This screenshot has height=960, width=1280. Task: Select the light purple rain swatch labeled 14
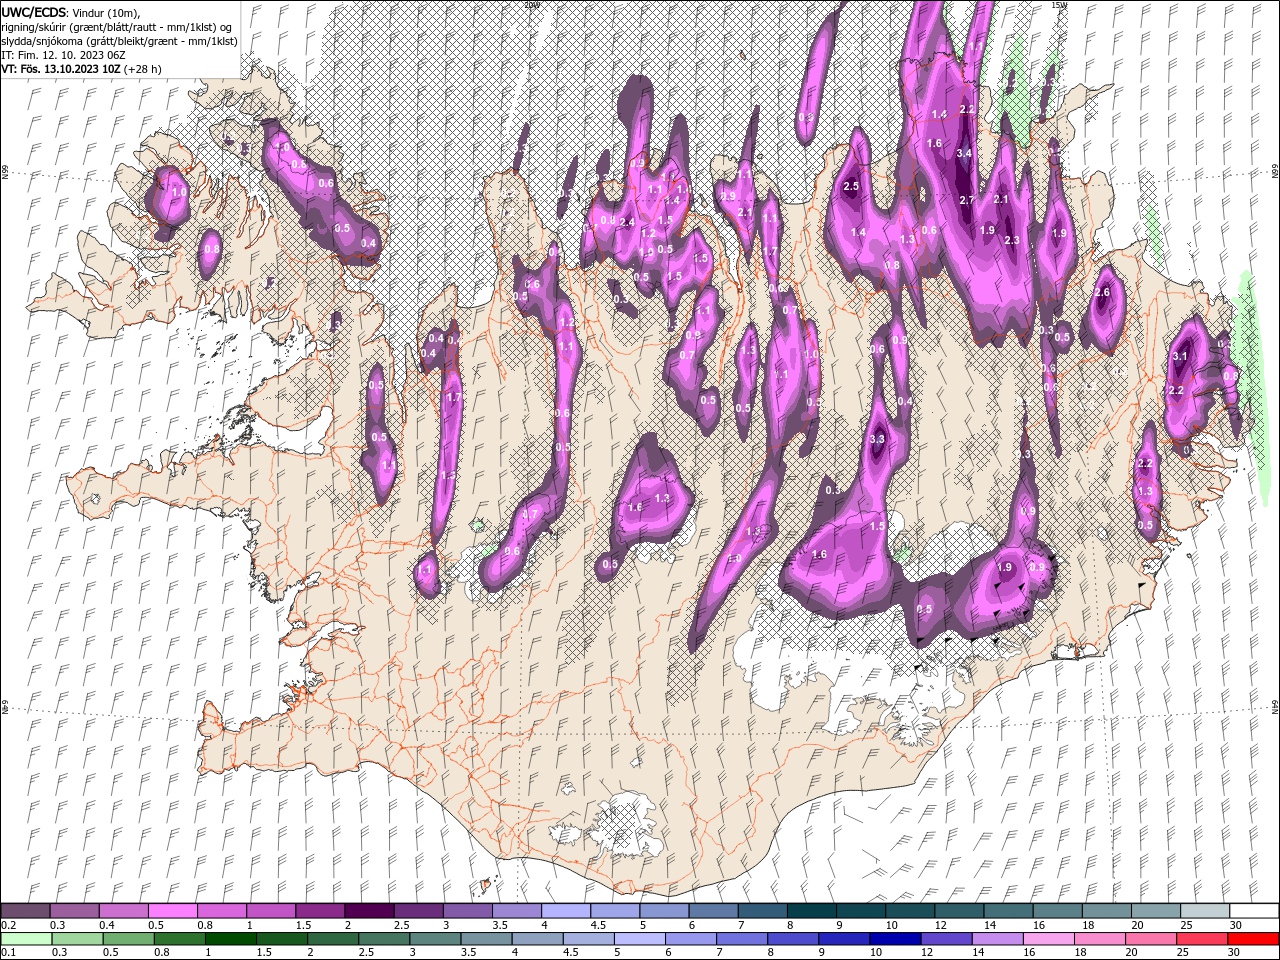(x=997, y=939)
